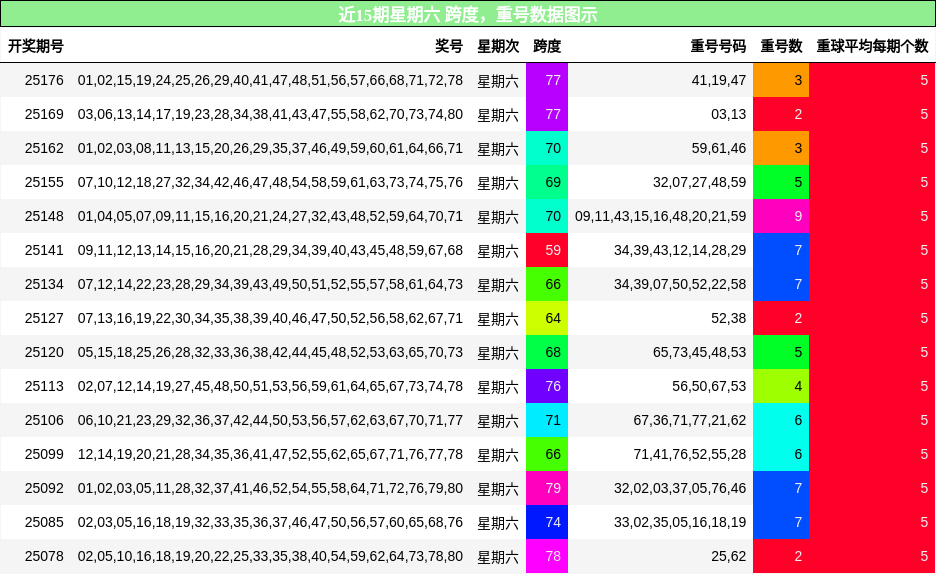Image resolution: width=936 pixels, height=574 pixels.
Task: Click the 星期次 column header
Action: (x=498, y=46)
